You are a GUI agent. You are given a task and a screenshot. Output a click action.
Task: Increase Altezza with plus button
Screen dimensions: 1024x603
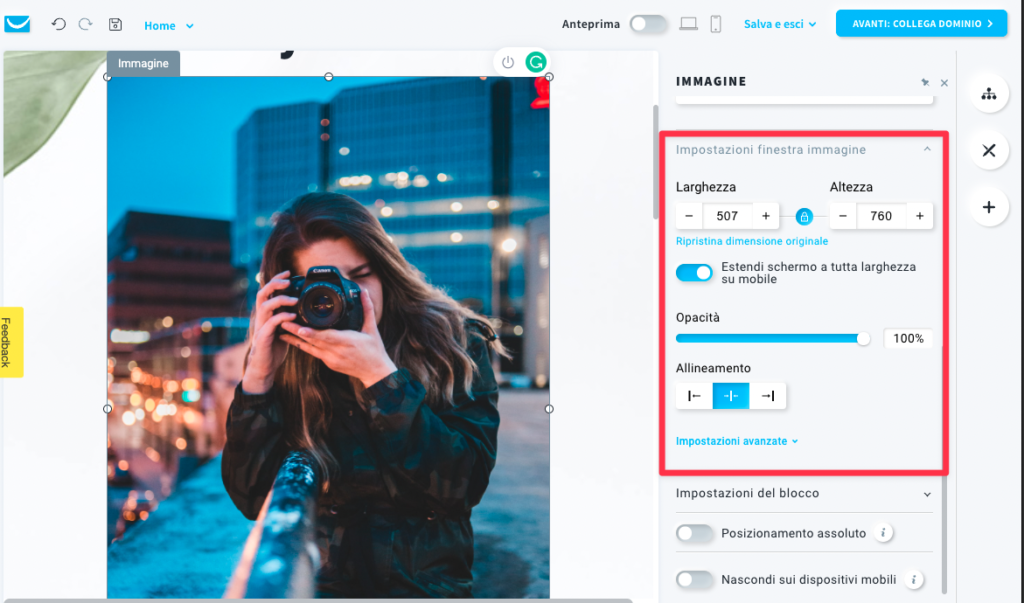pos(920,216)
